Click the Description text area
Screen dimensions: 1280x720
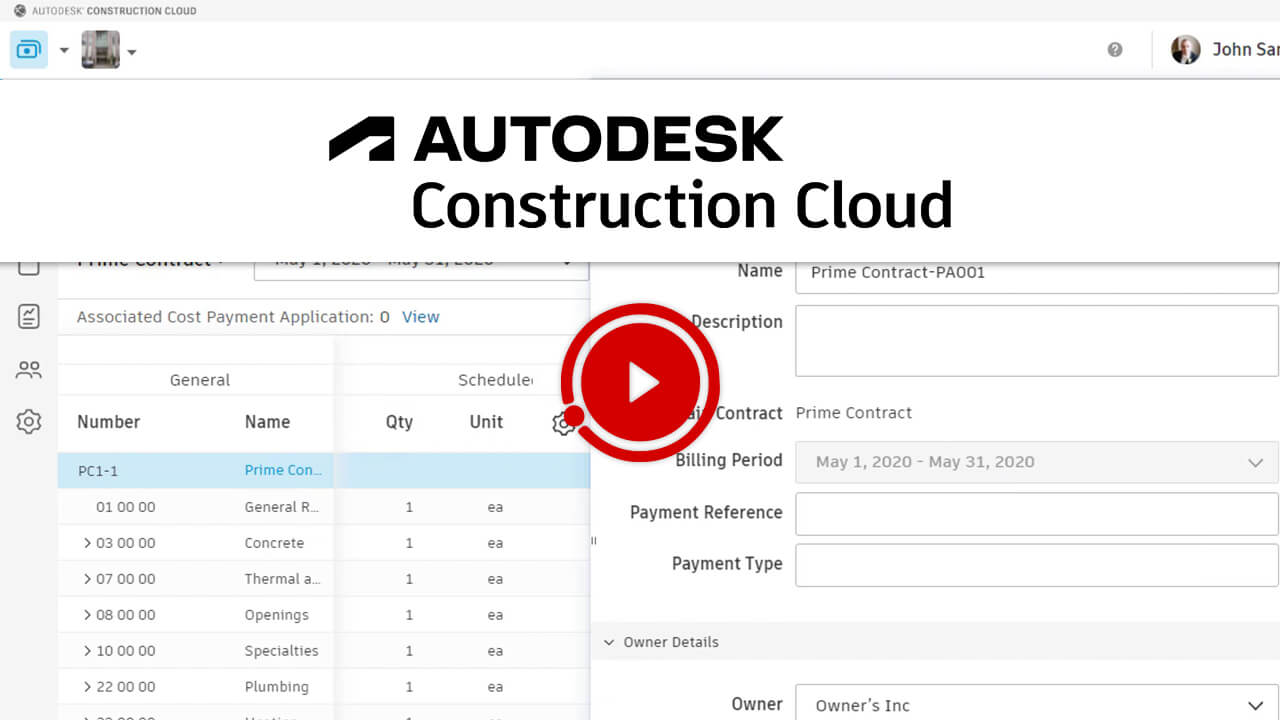(1036, 341)
